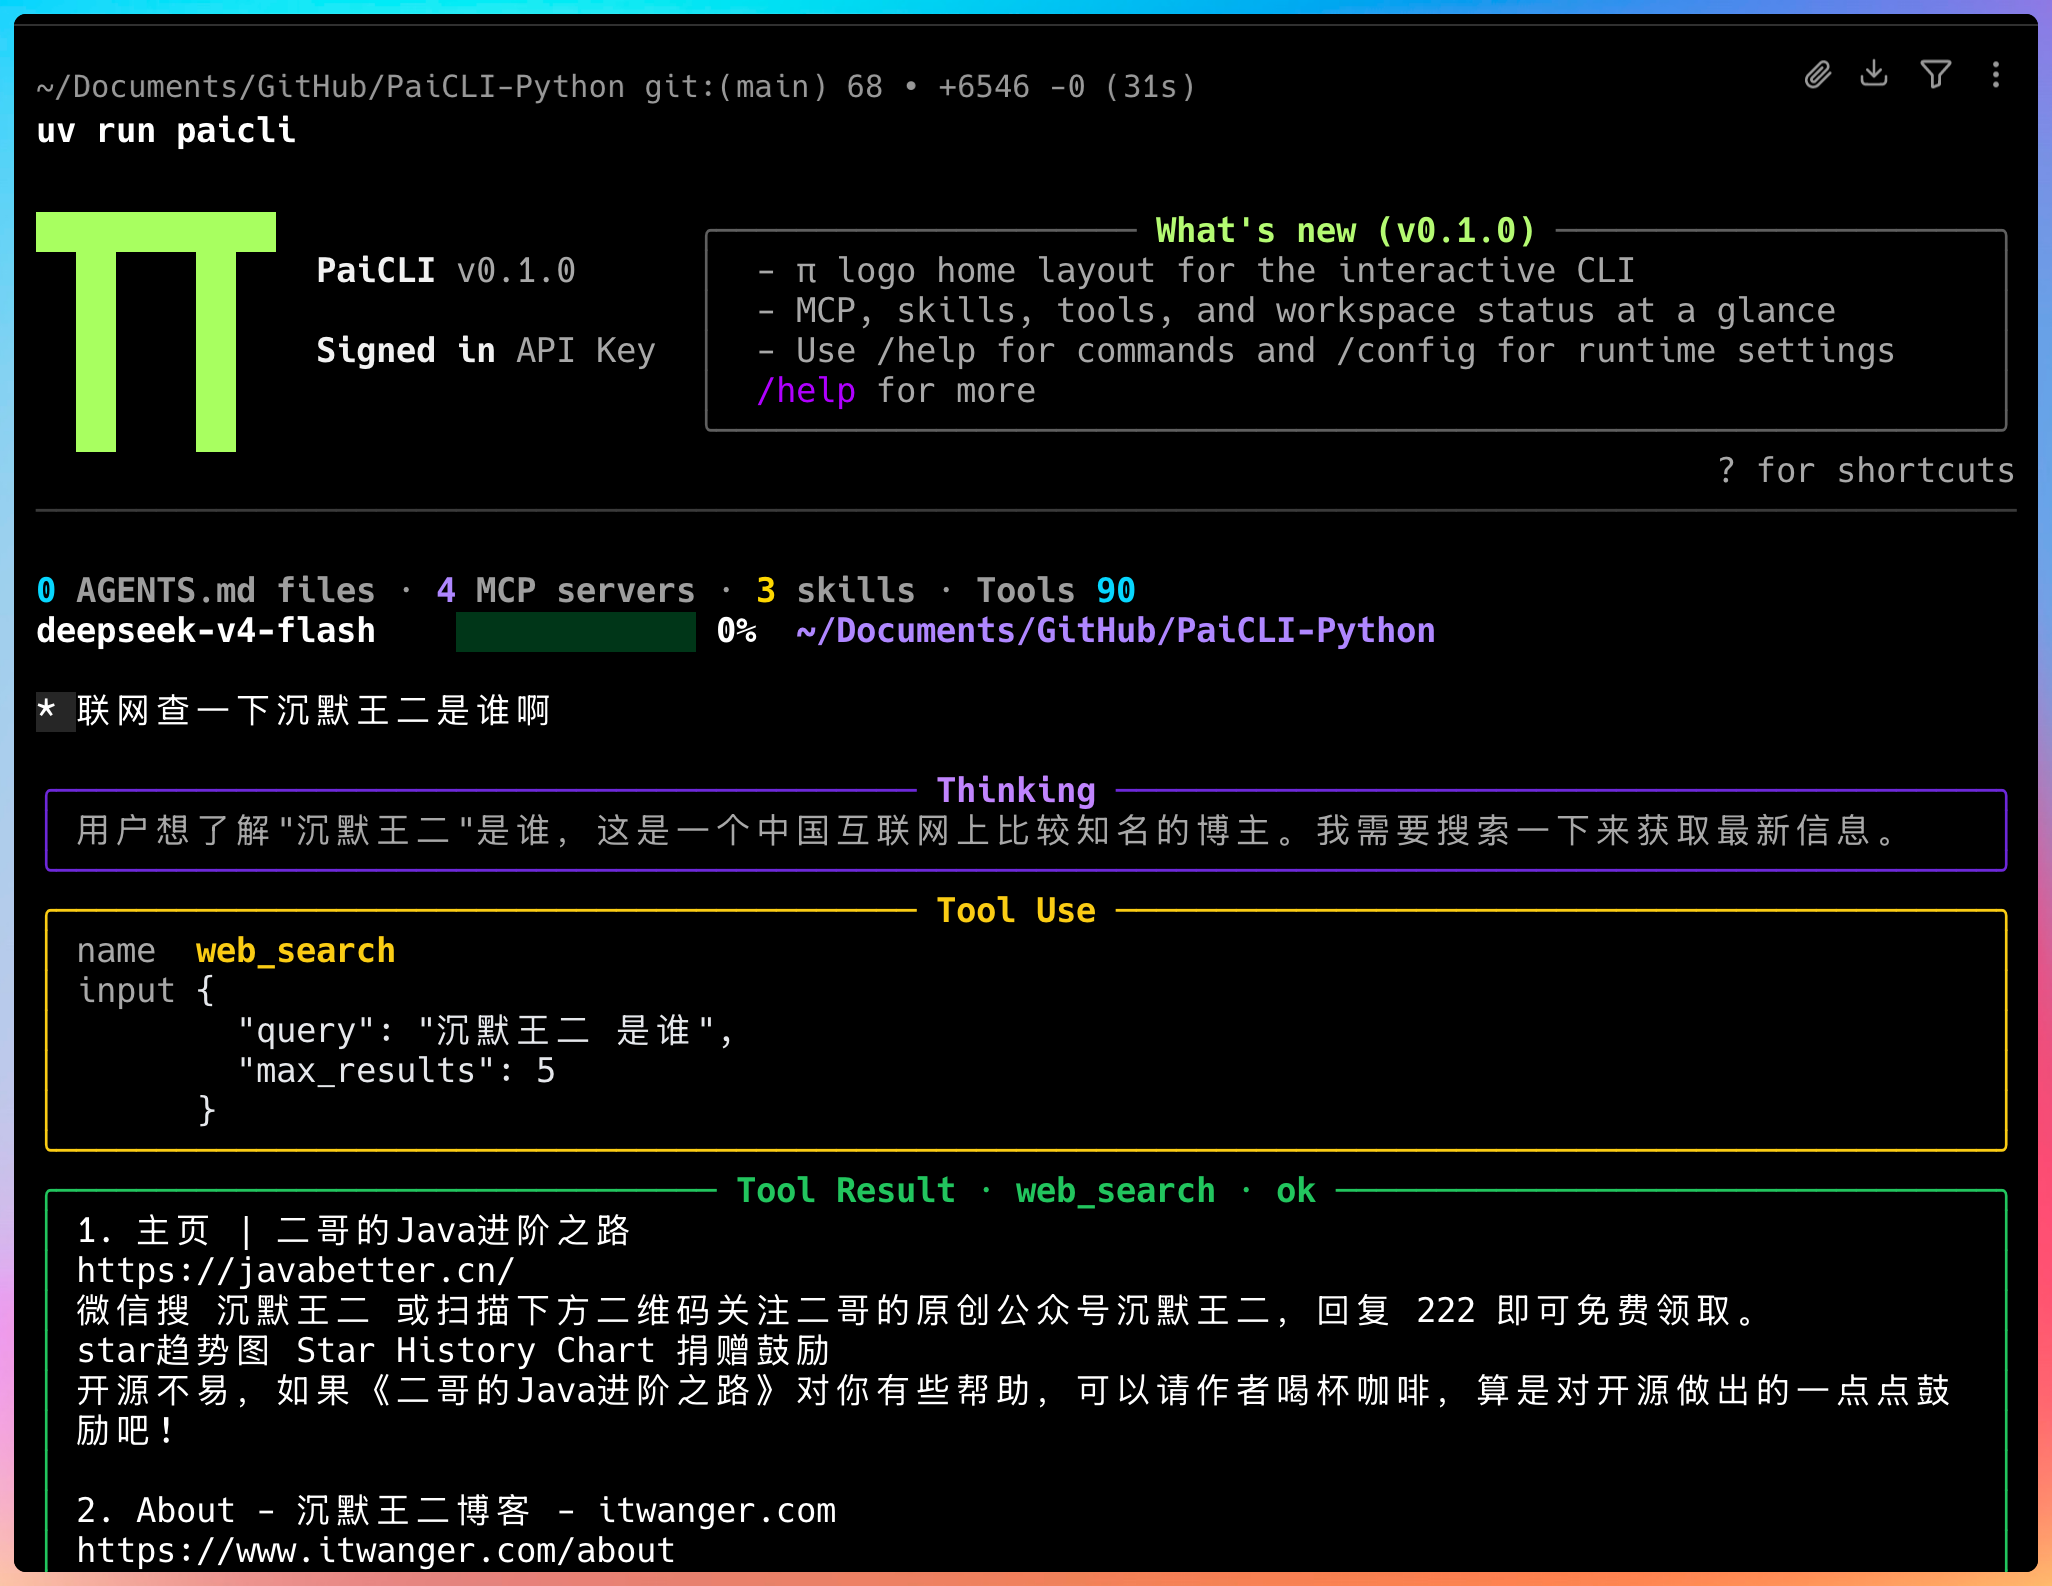Click '4 MCP servers' status entry
The image size is (2052, 1586).
point(566,591)
